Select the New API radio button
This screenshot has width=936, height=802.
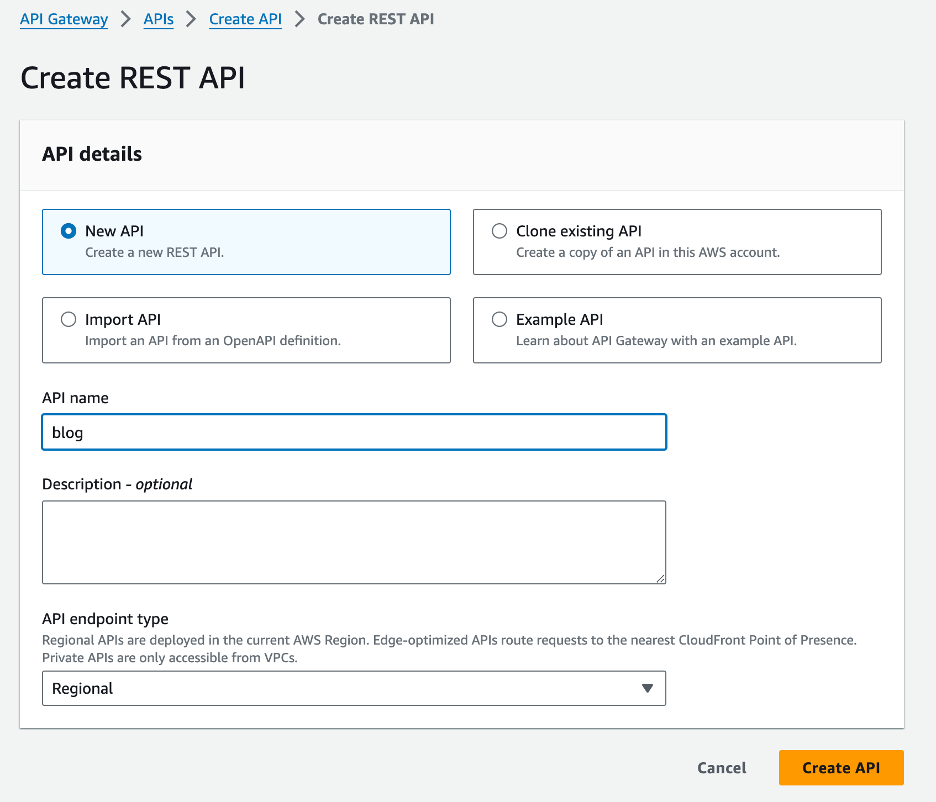tap(68, 230)
